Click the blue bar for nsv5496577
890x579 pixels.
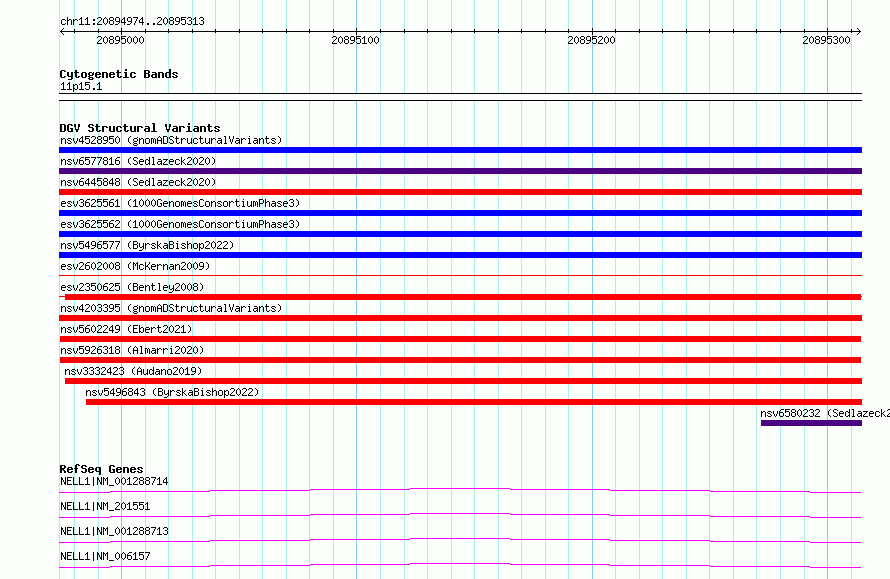[x=460, y=255]
